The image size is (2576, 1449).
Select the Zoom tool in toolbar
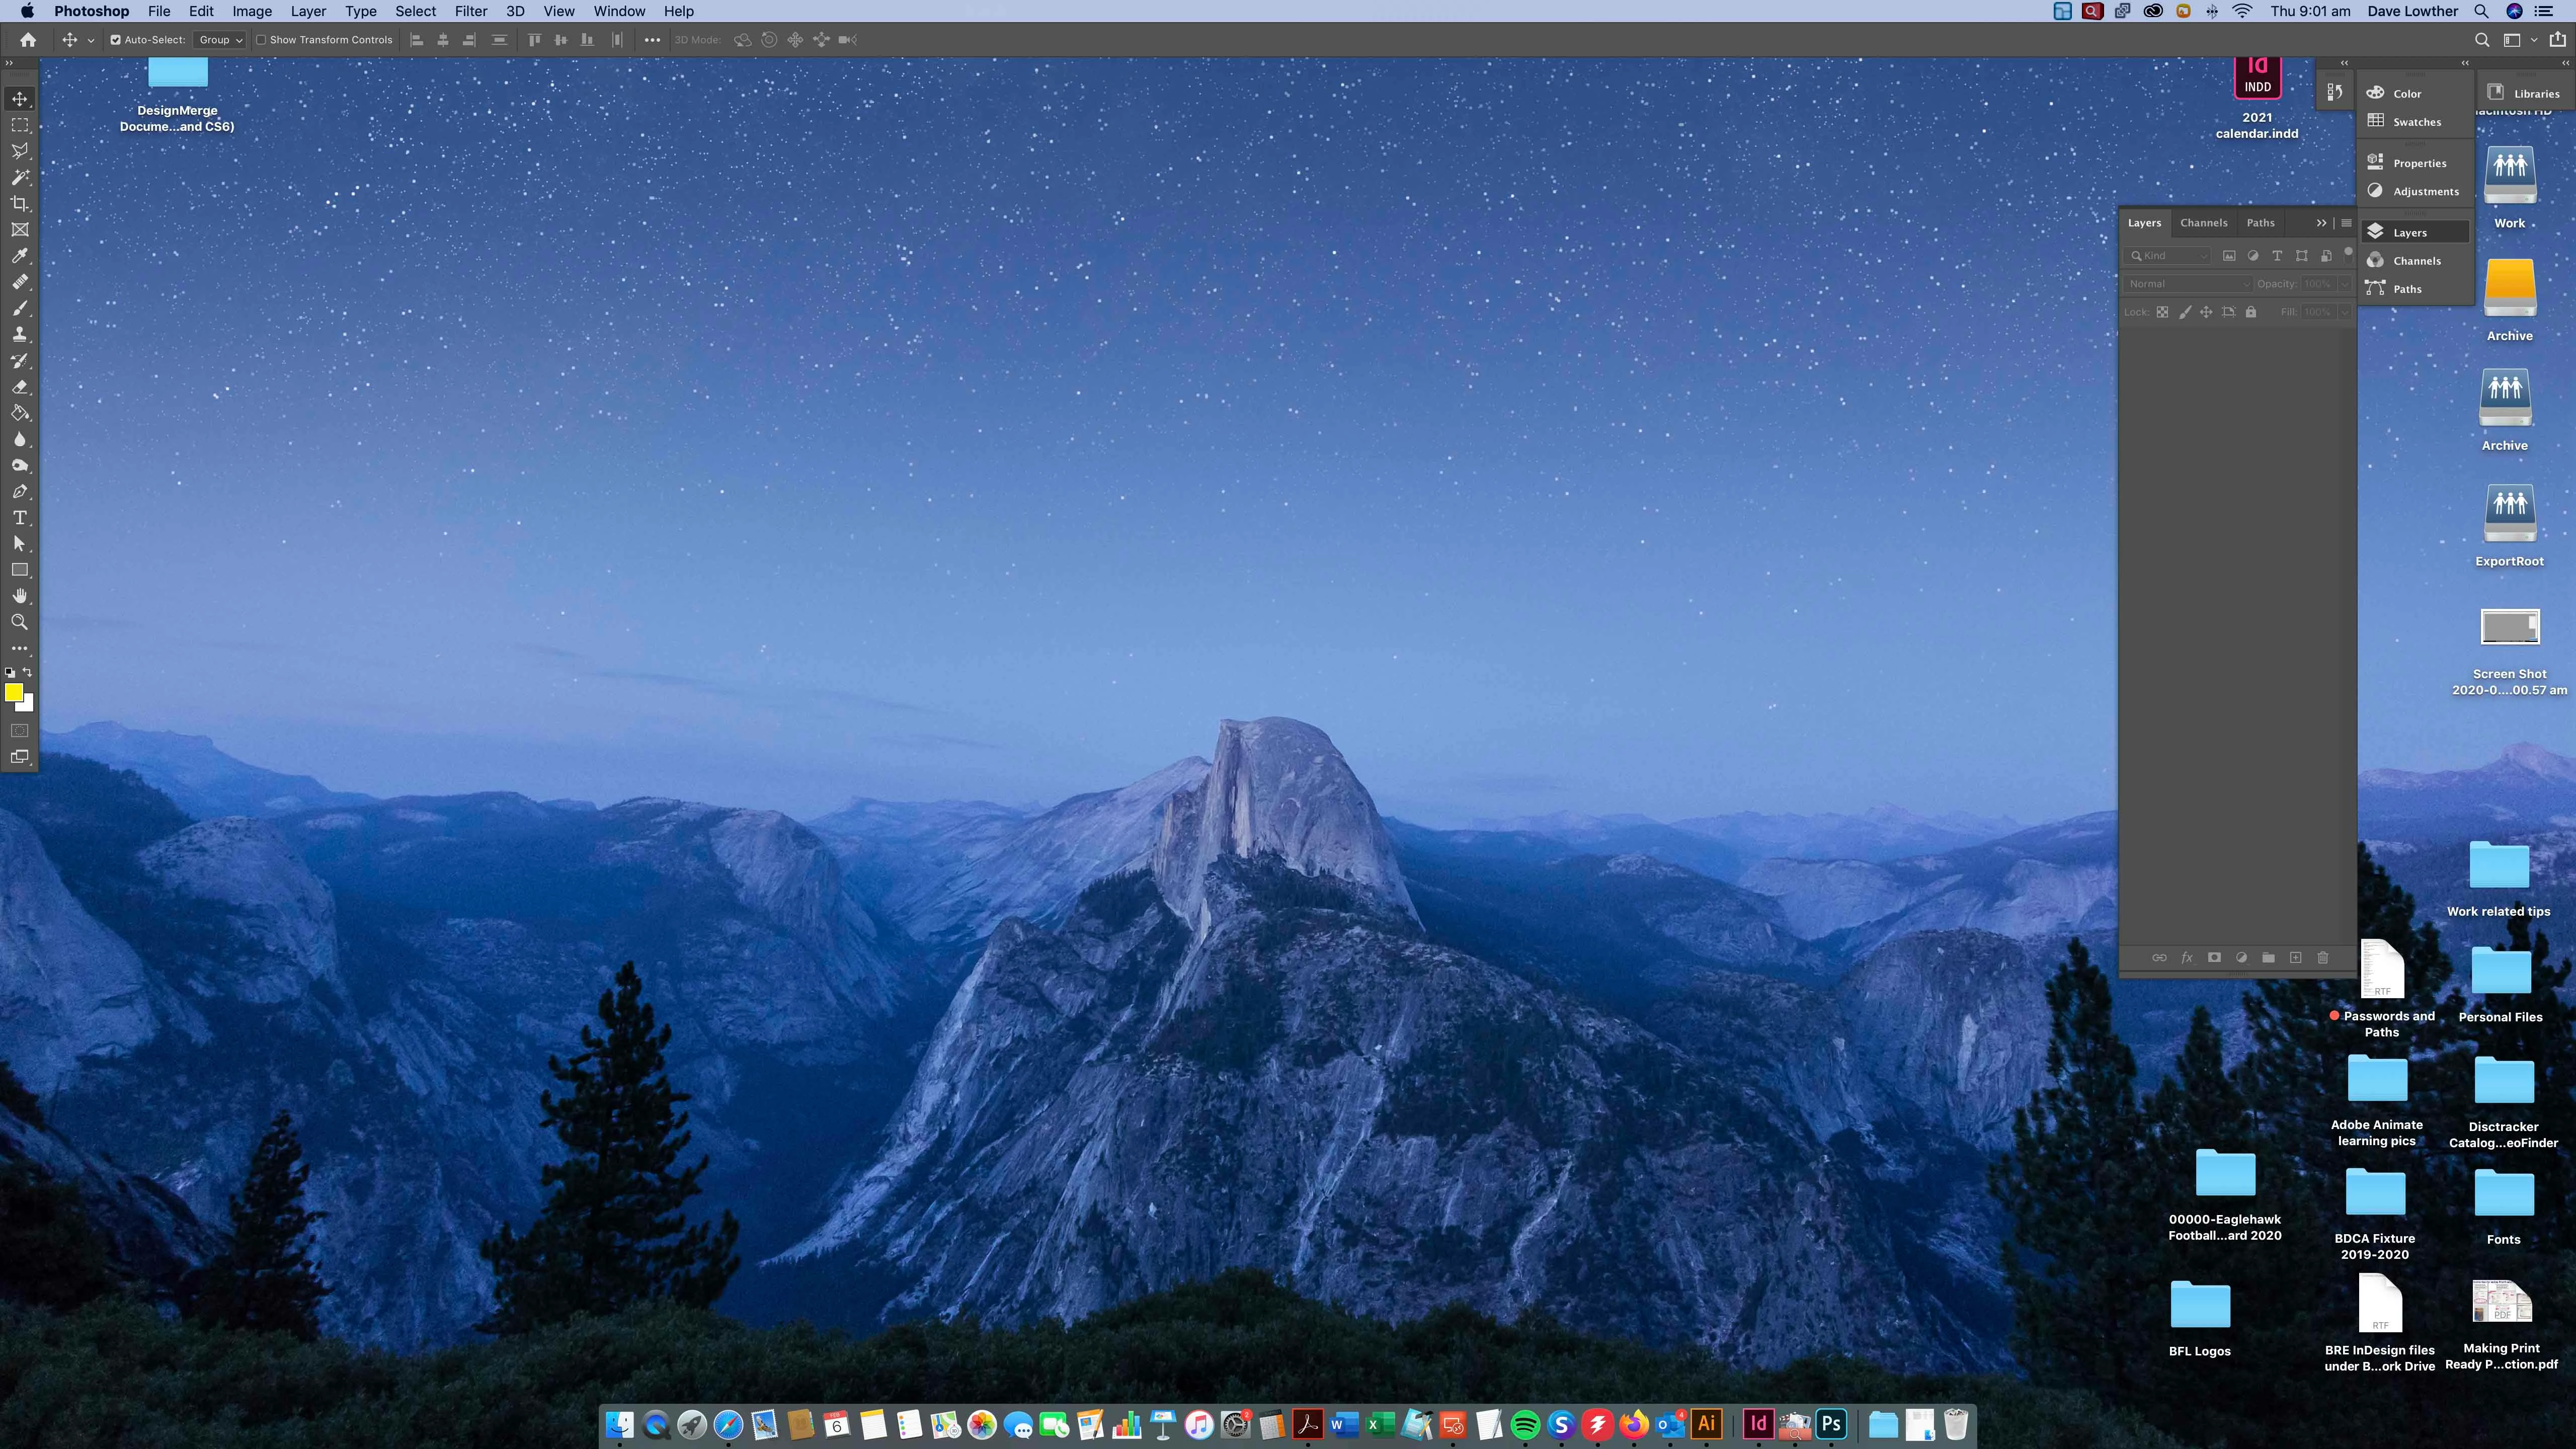pyautogui.click(x=19, y=622)
